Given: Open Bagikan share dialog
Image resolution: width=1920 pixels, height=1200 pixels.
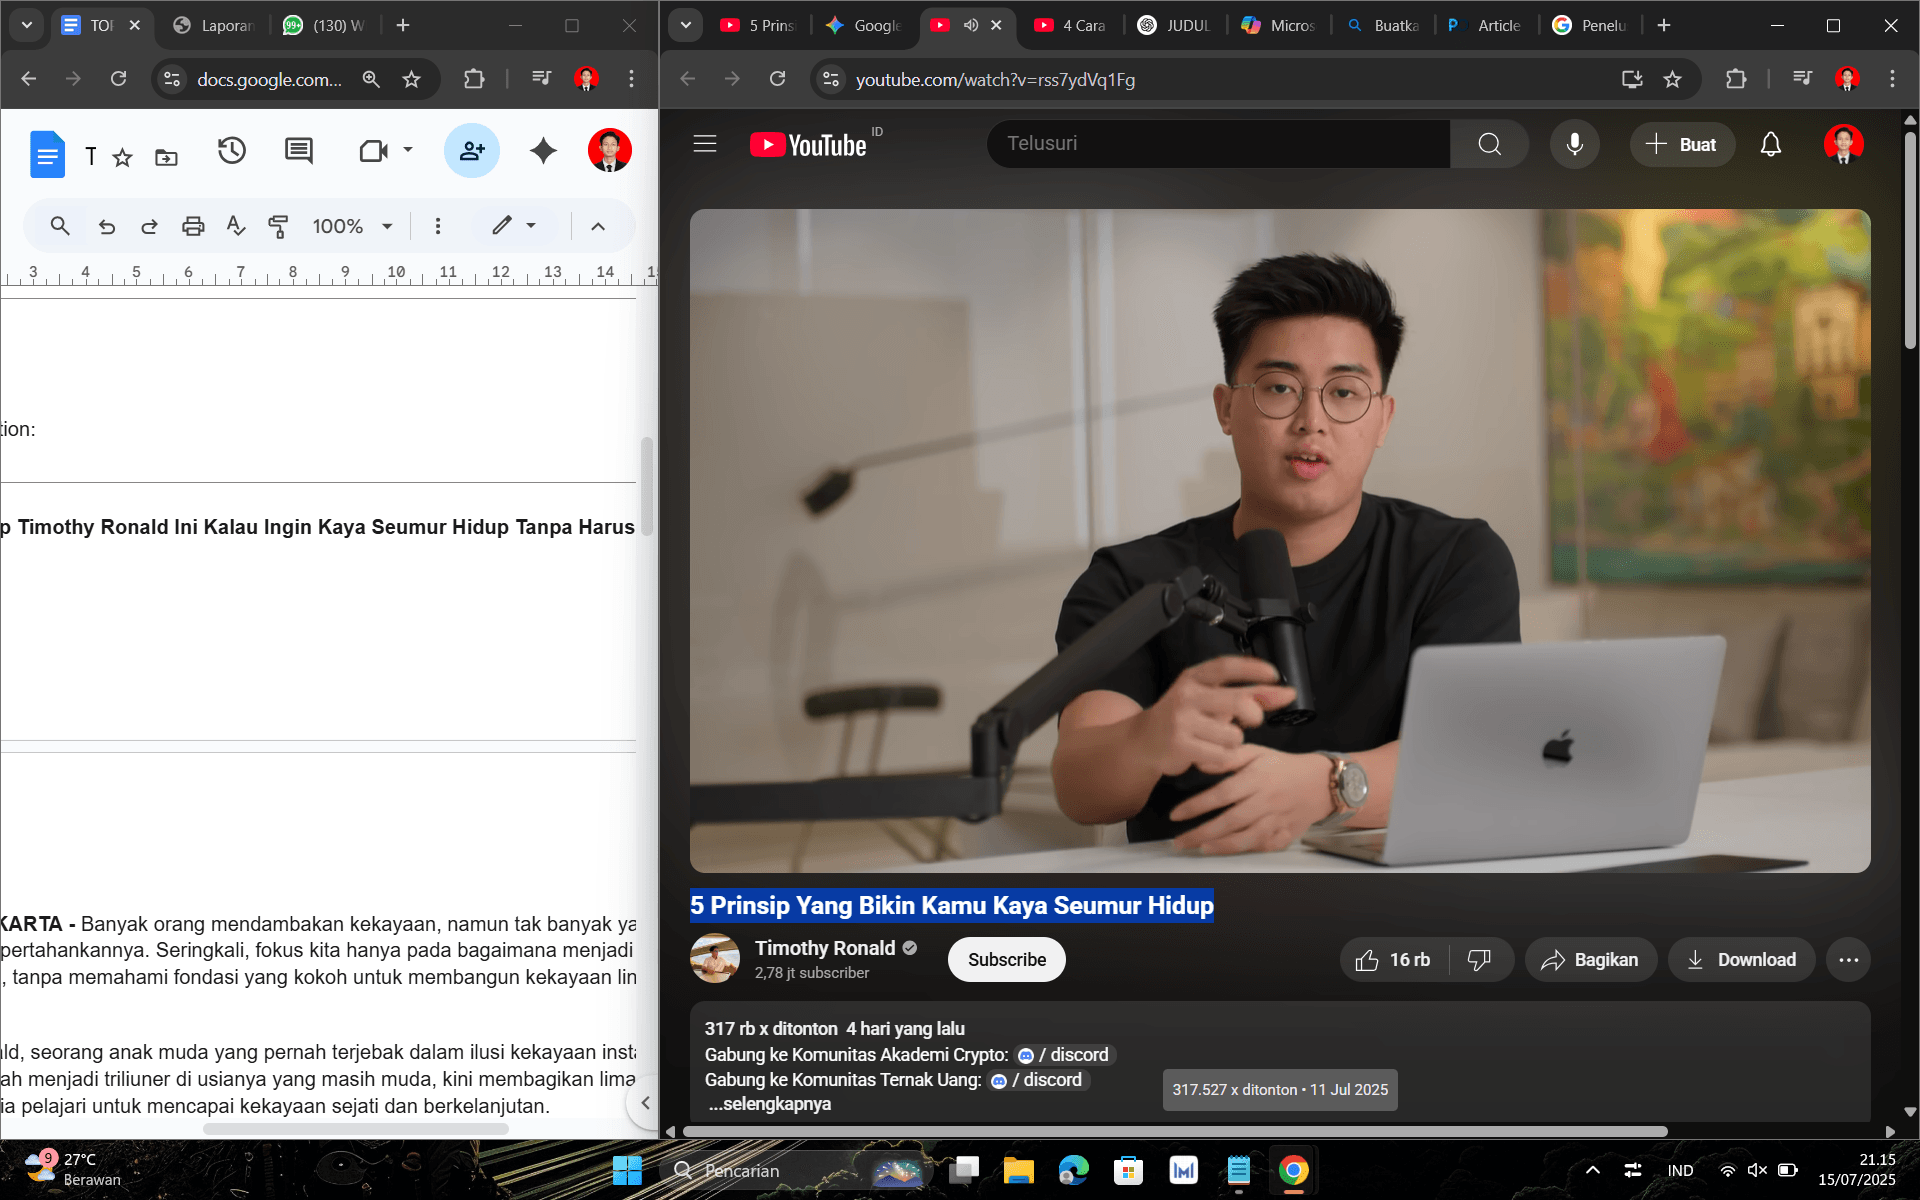Looking at the screenshot, I should point(1590,960).
